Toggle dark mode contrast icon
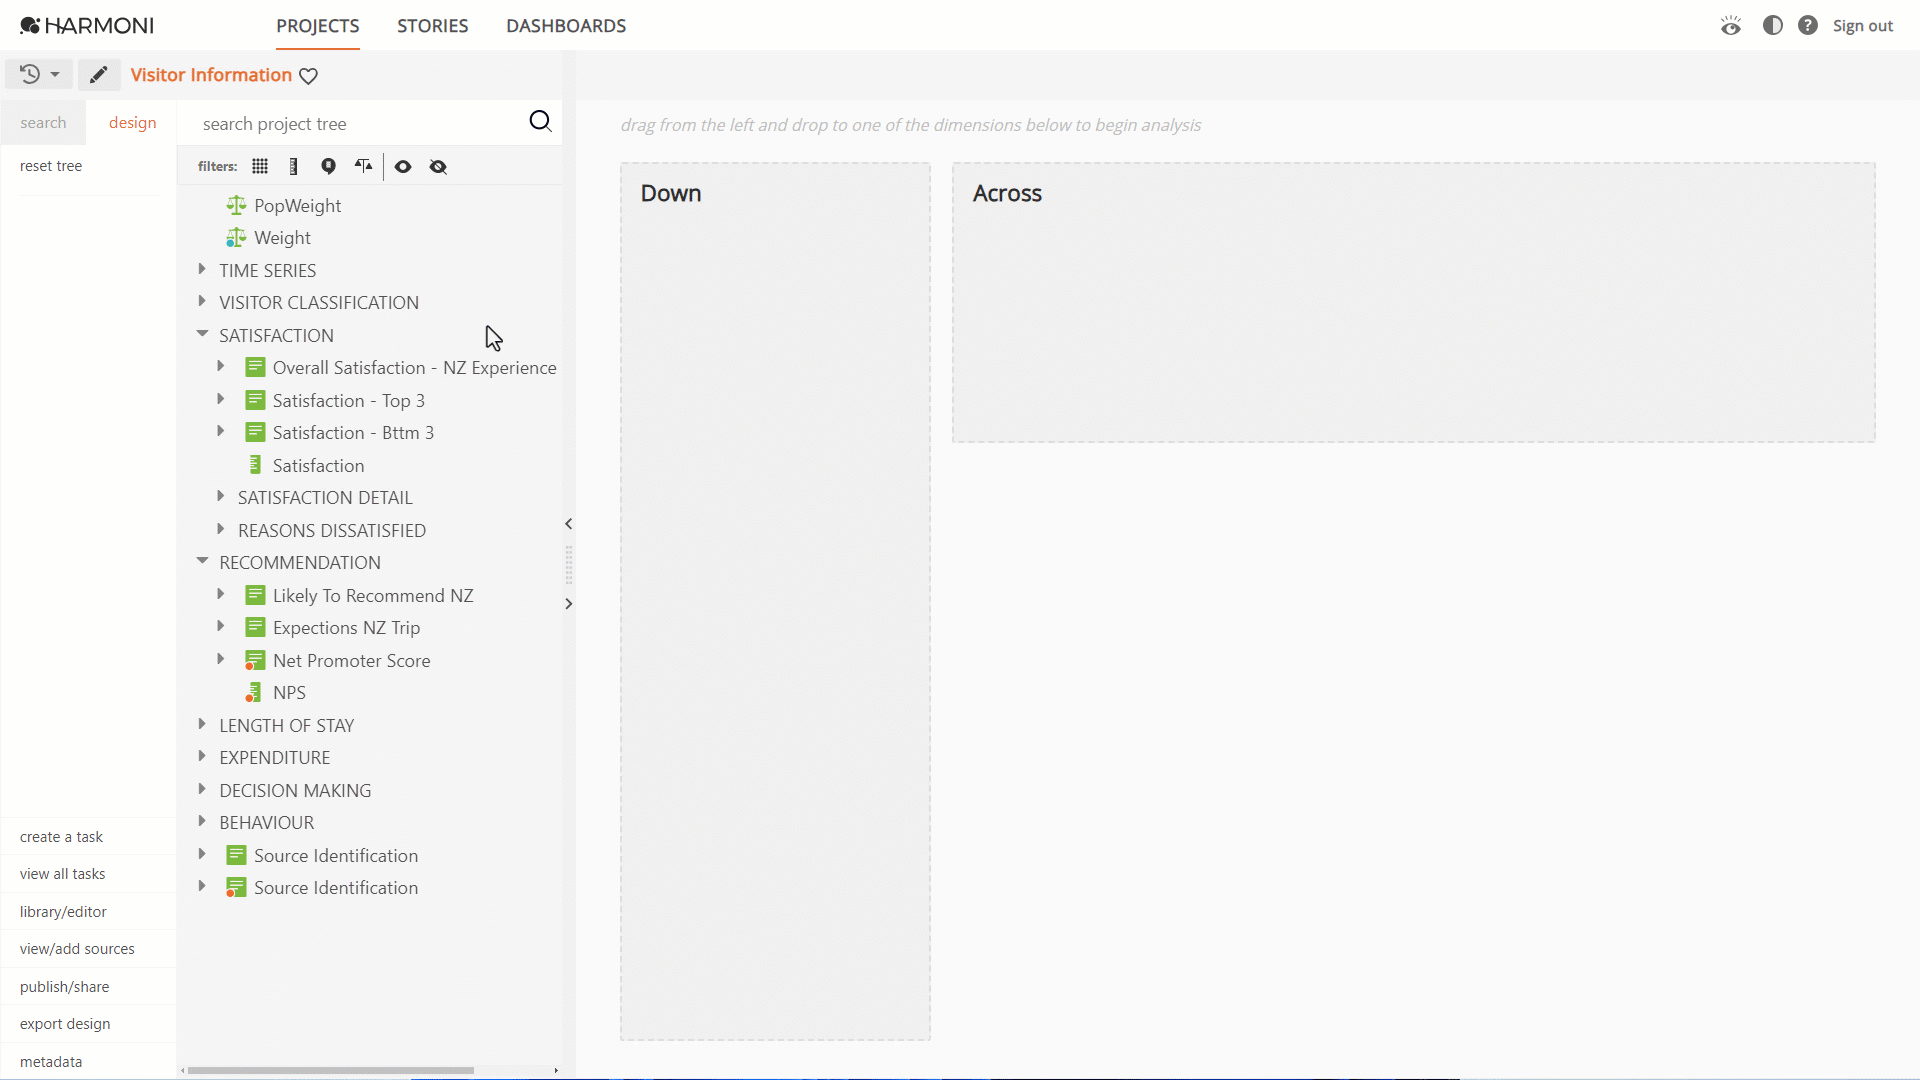 pos(1773,25)
